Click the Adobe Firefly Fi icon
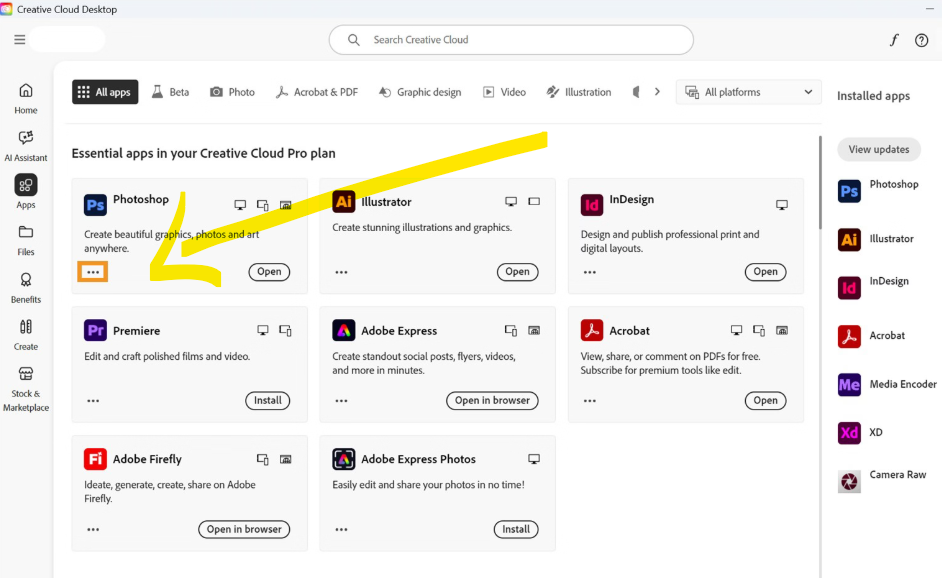Viewport: 942px width, 578px height. click(95, 459)
